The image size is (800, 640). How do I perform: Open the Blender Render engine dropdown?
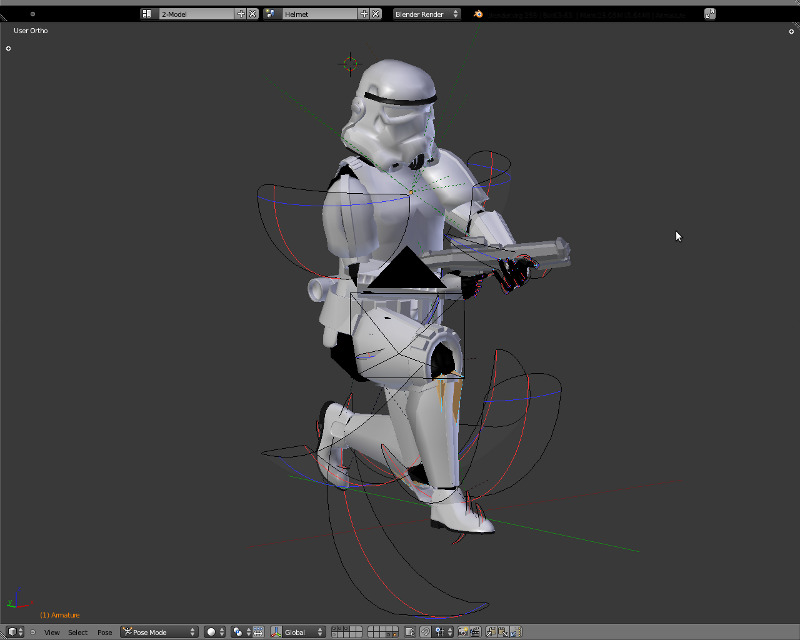(427, 14)
